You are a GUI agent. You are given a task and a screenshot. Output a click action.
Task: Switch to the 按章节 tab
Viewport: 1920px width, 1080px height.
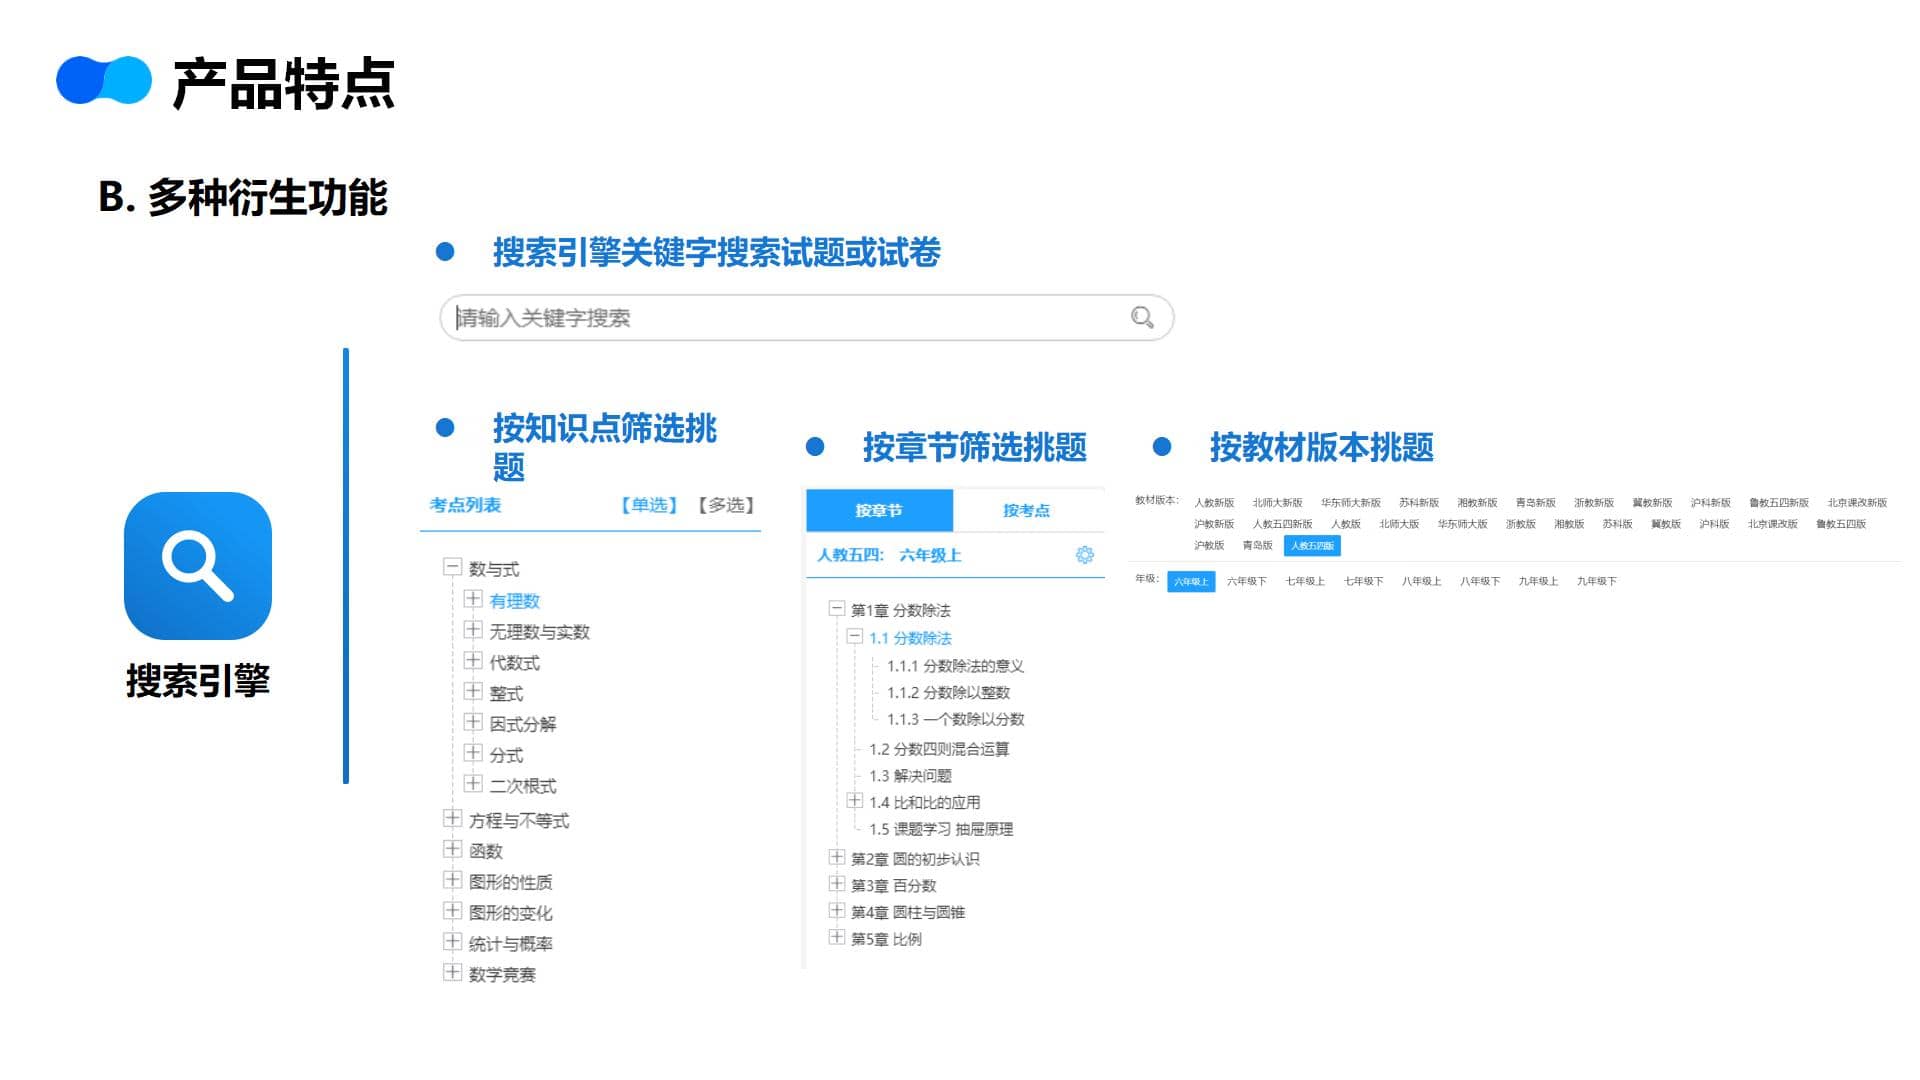point(879,511)
